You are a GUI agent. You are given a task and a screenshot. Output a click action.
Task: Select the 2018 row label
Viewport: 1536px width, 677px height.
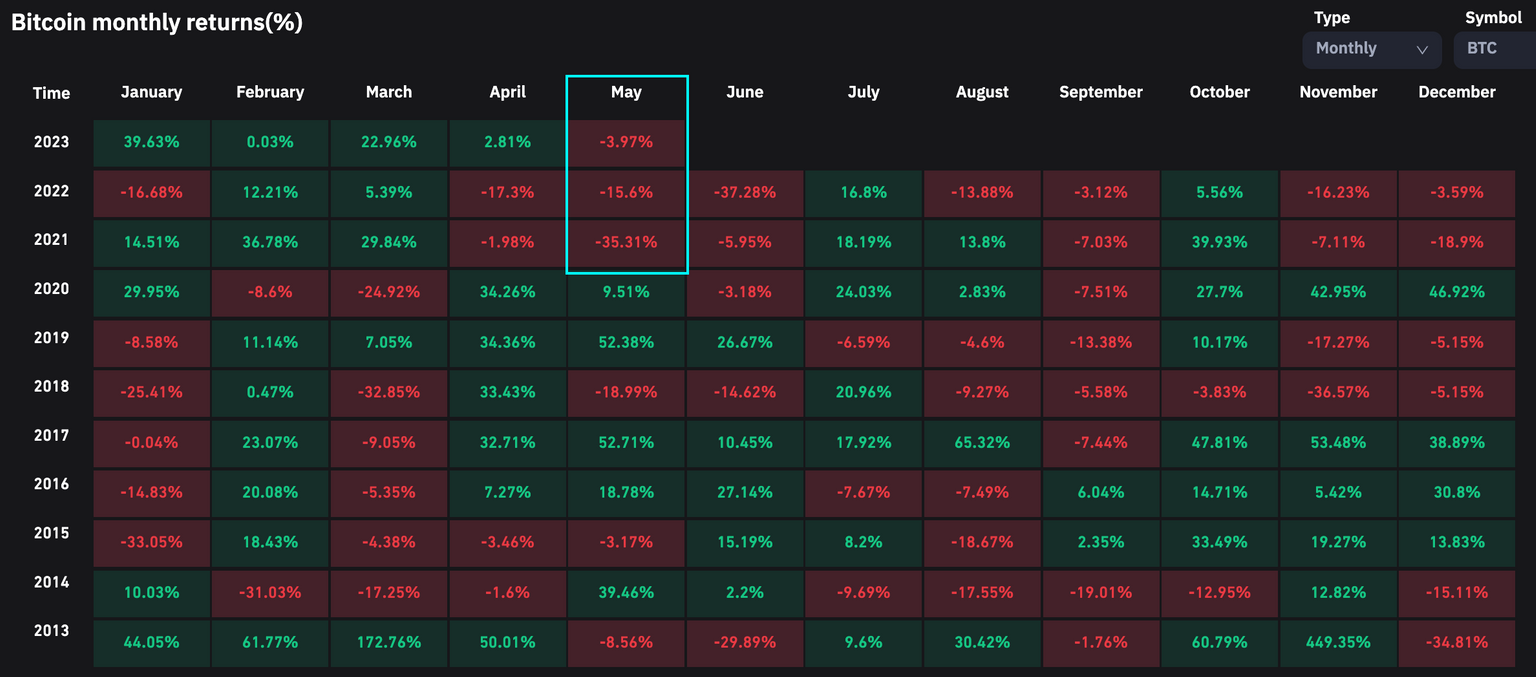pyautogui.click(x=51, y=386)
